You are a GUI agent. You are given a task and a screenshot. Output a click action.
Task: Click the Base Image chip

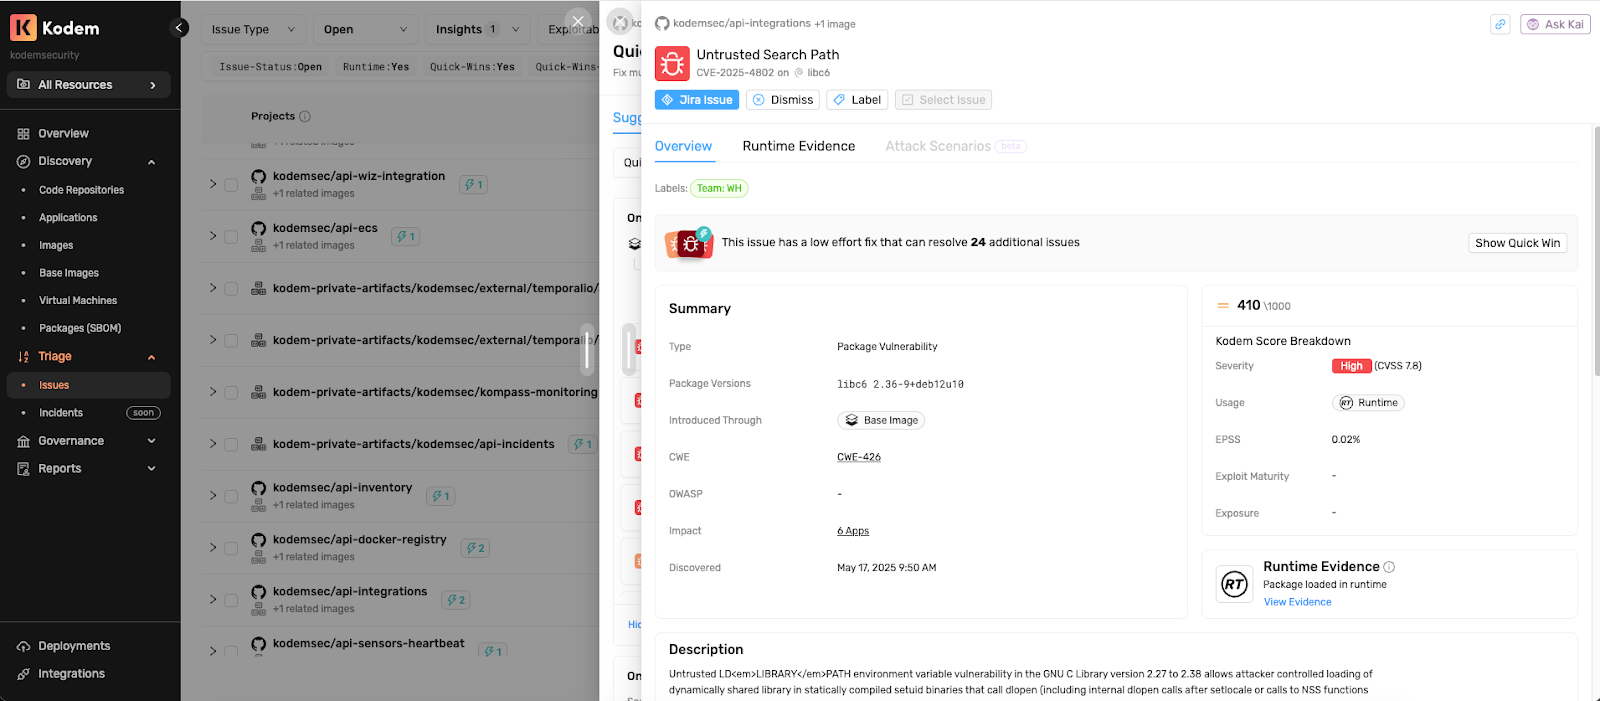(880, 420)
